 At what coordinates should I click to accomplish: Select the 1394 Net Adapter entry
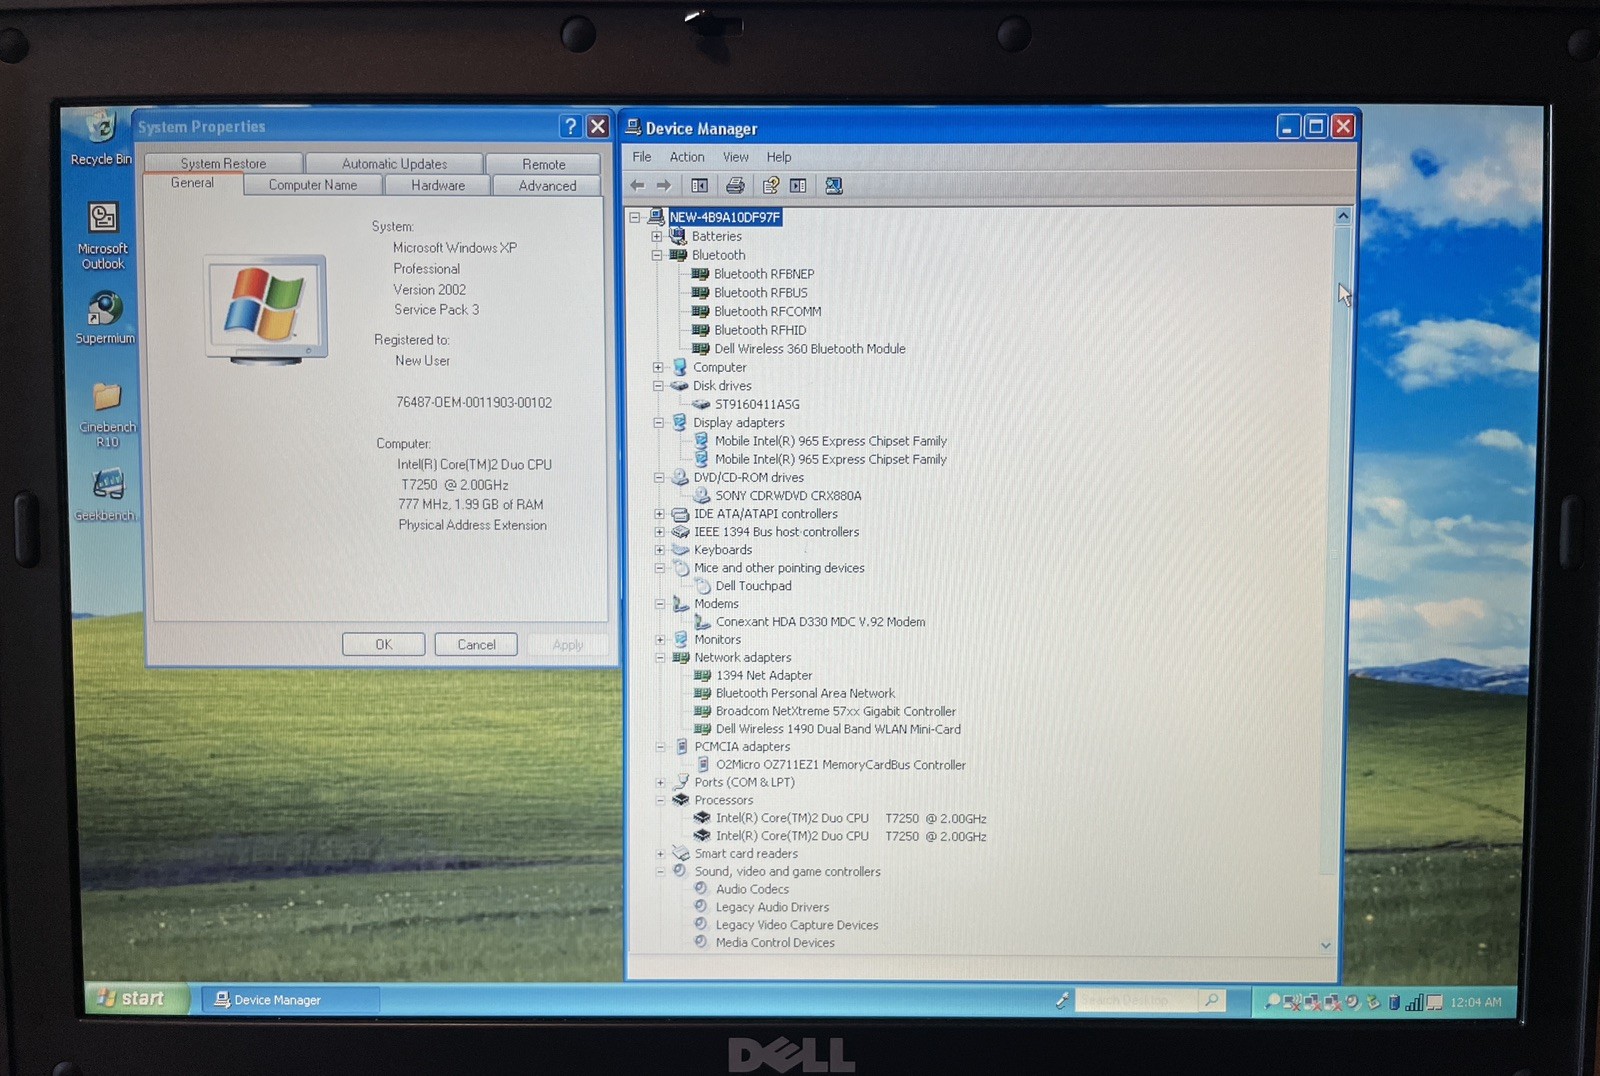pyautogui.click(x=764, y=676)
